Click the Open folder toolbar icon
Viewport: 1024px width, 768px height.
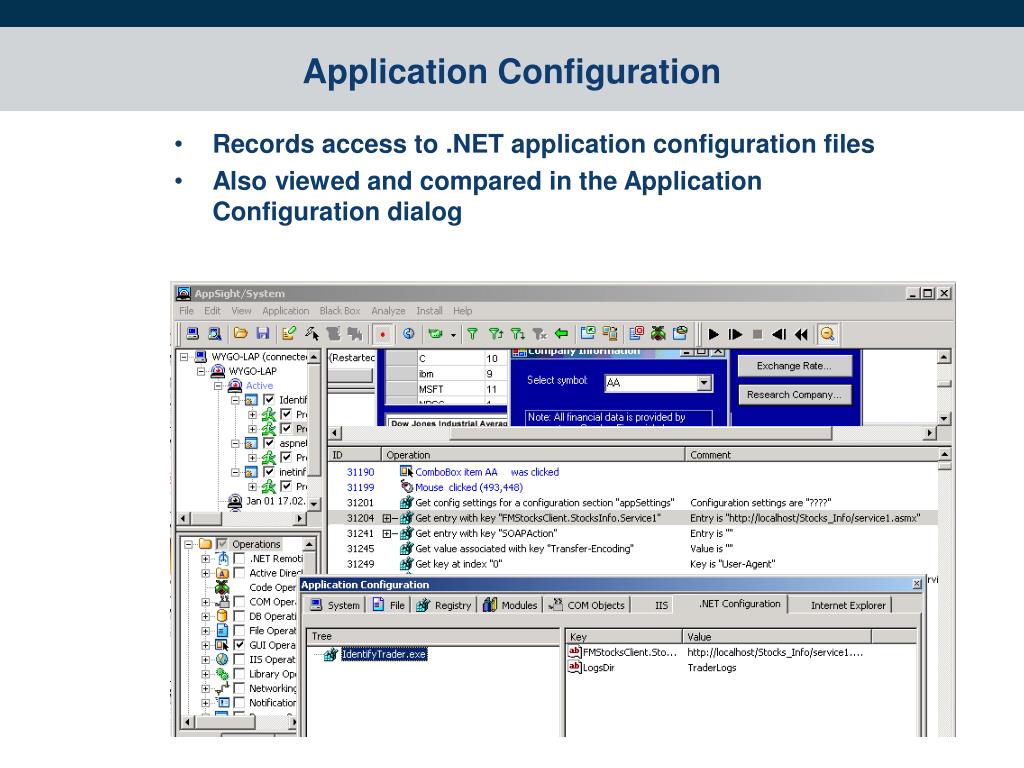coord(240,334)
